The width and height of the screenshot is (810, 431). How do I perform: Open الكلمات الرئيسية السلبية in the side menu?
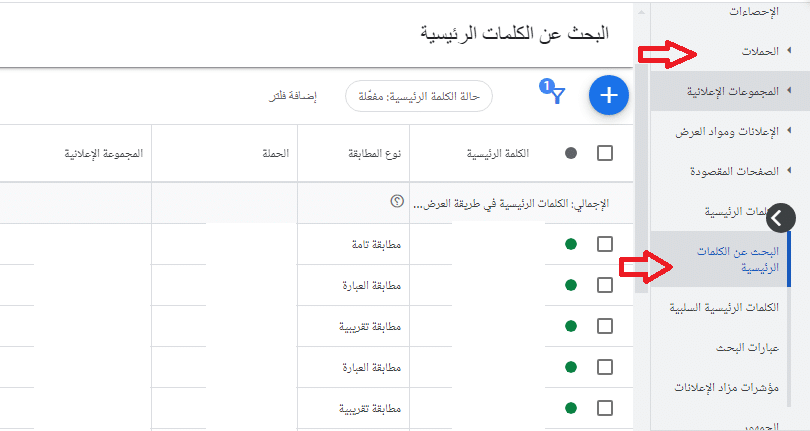click(x=724, y=307)
